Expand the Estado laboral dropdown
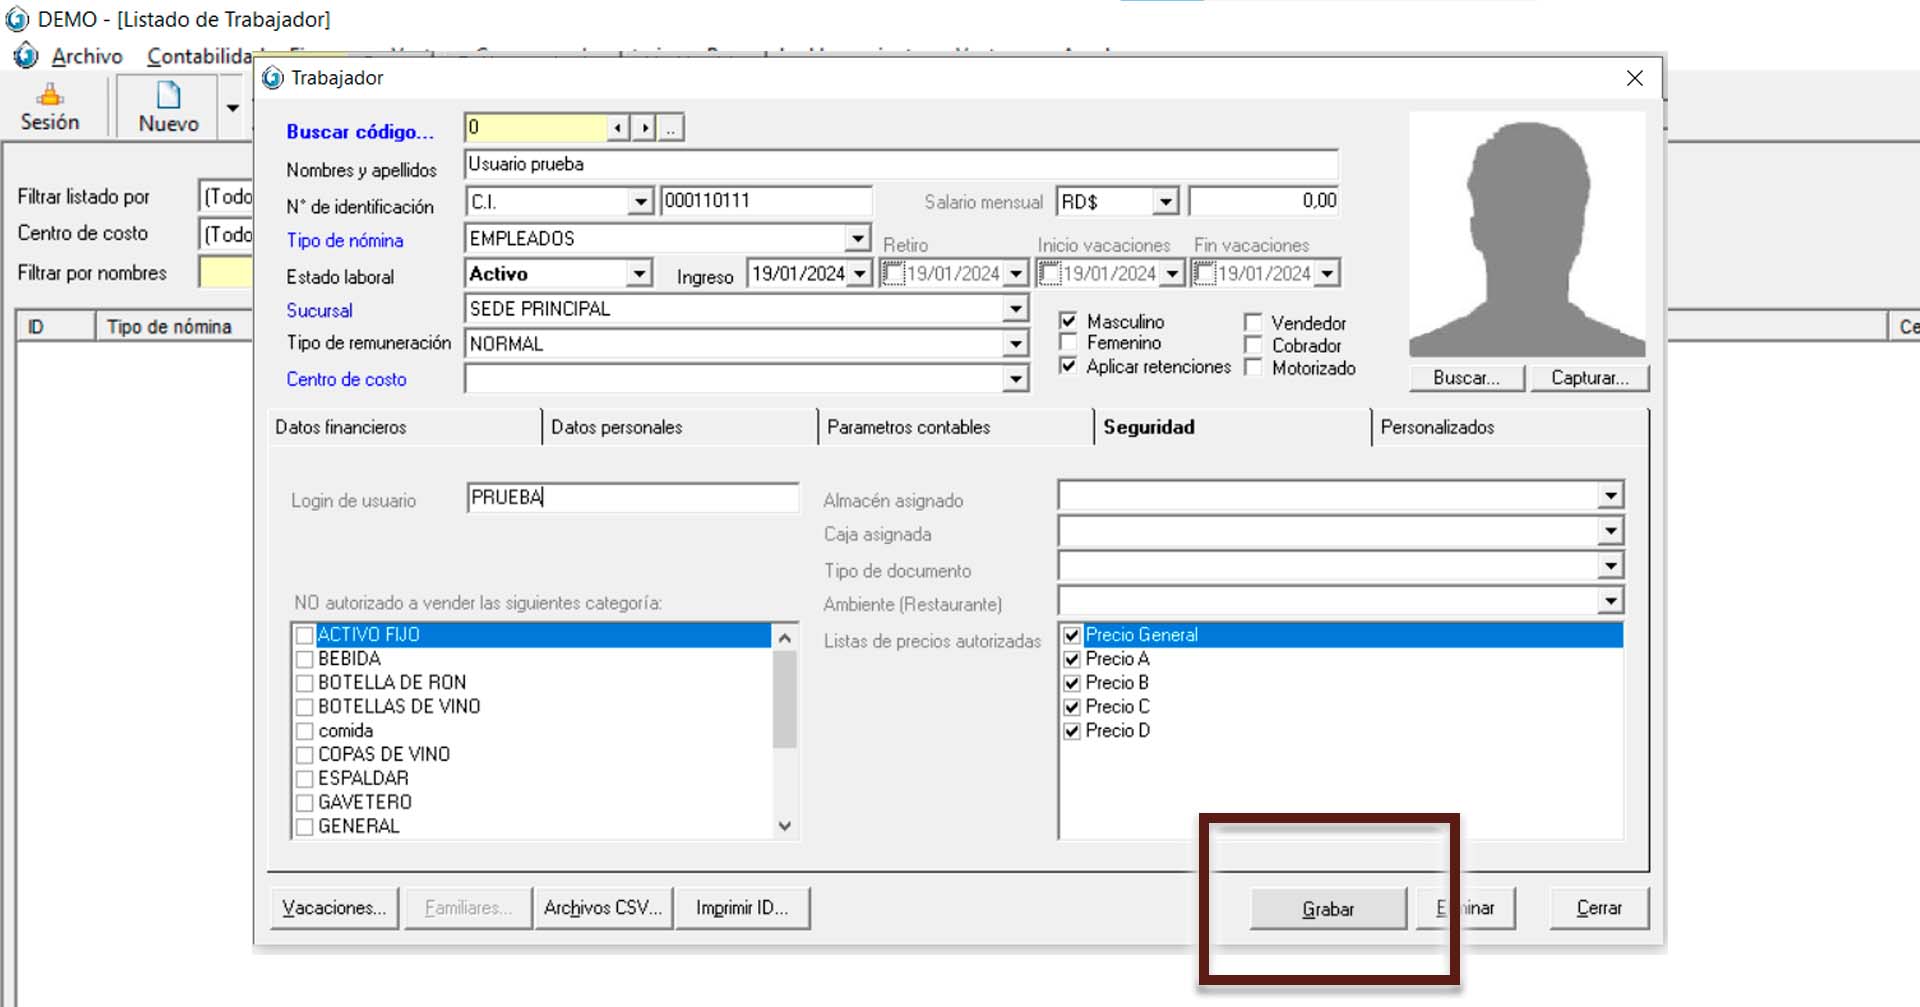Viewport: 1920px width, 1007px height. click(639, 274)
